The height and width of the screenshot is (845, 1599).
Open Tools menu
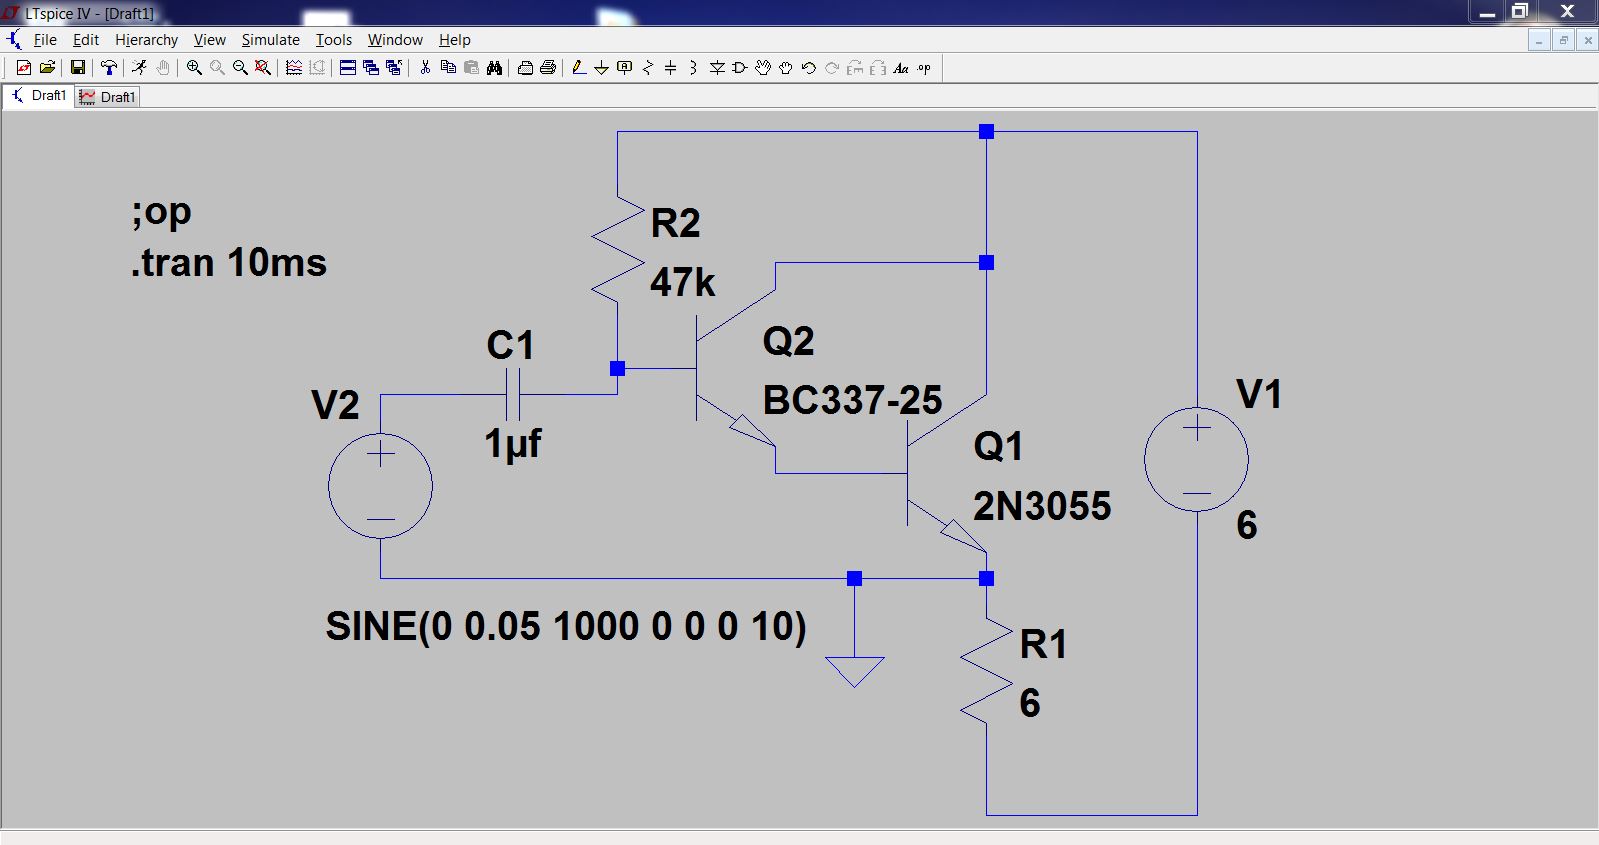click(334, 40)
